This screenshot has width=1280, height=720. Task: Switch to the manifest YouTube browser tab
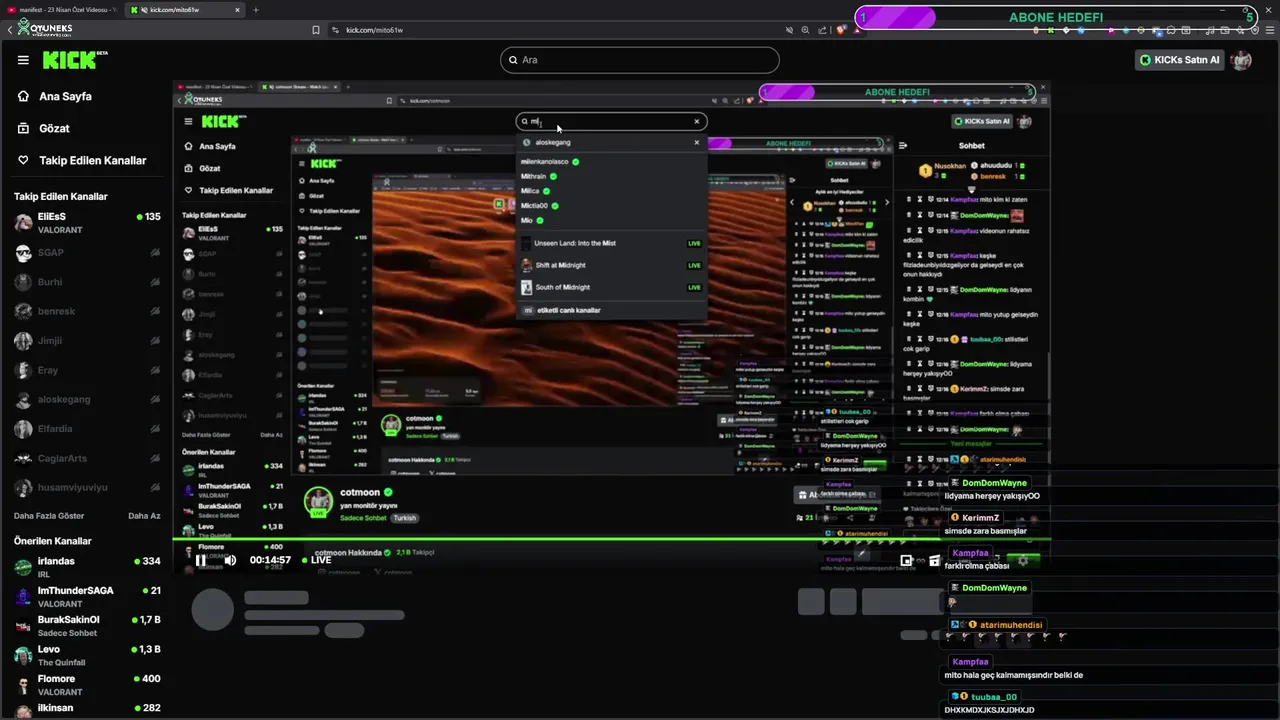pyautogui.click(x=62, y=10)
